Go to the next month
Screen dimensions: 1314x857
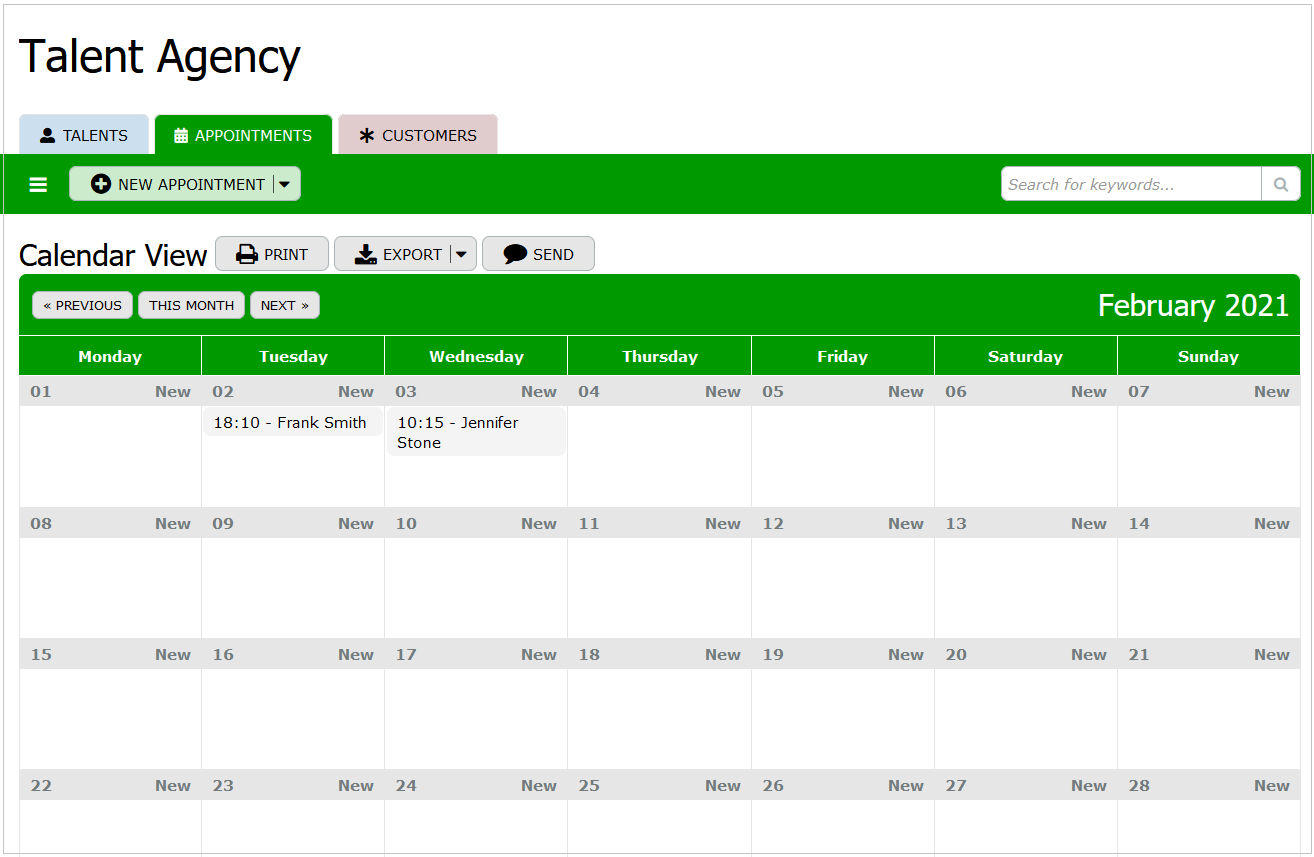coord(284,305)
